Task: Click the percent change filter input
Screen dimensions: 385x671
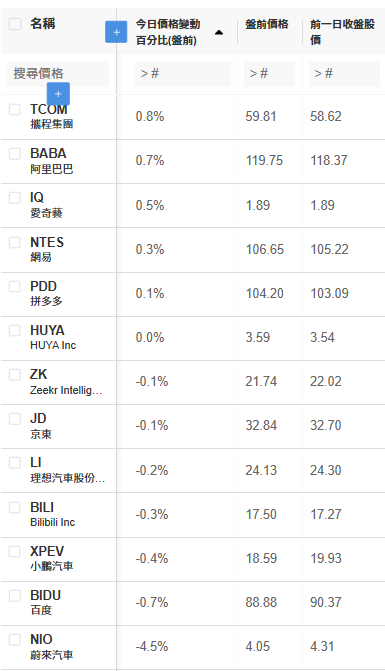Action: pyautogui.click(x=183, y=74)
